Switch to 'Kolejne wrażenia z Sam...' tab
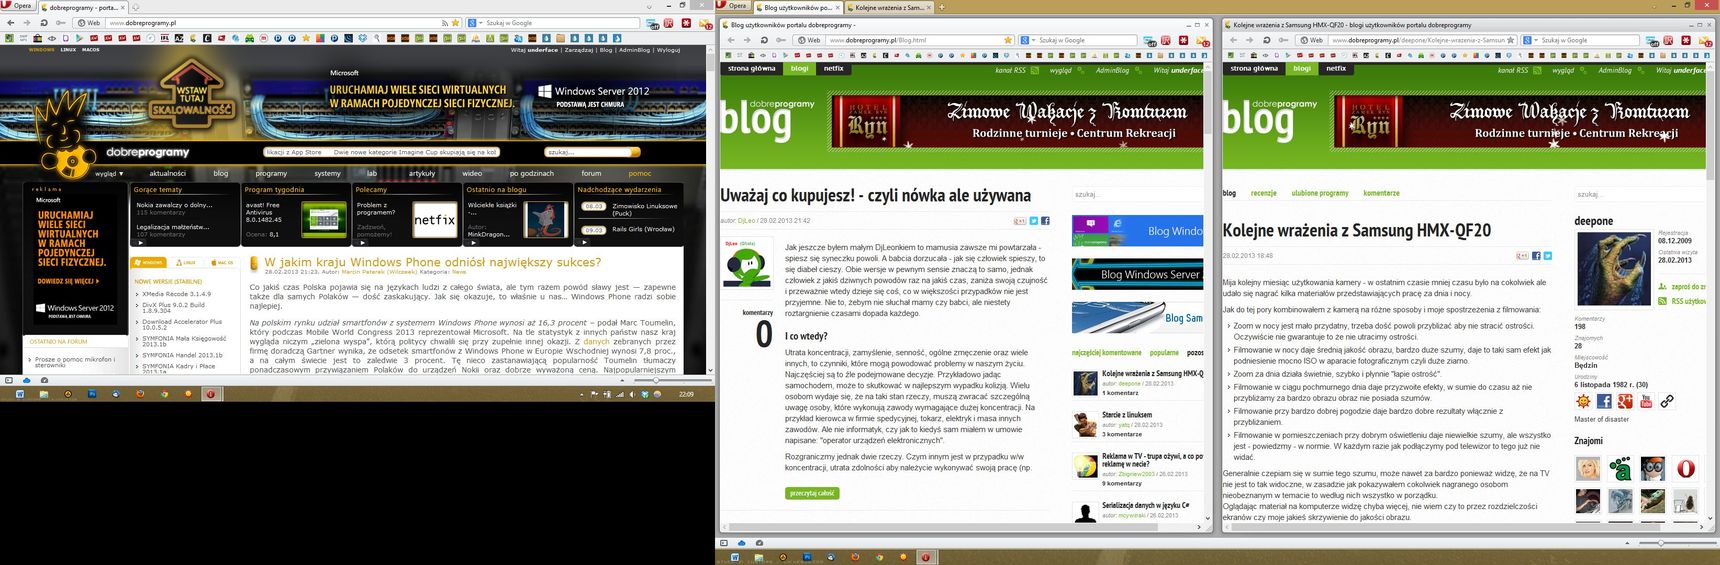The image size is (1720, 565). 890,7
